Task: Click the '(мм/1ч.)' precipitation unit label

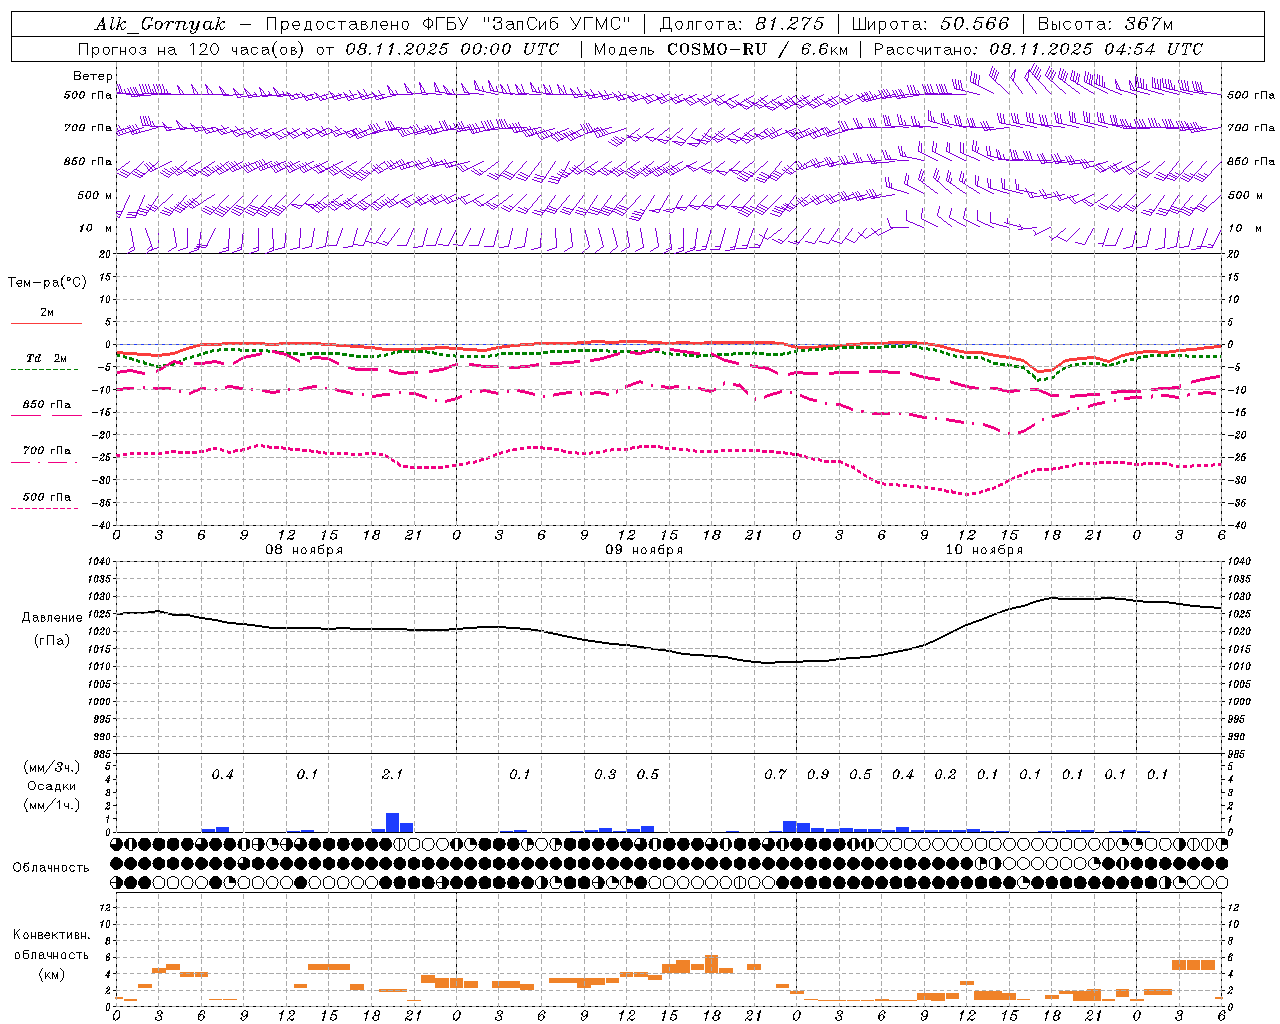Action: coord(52,805)
